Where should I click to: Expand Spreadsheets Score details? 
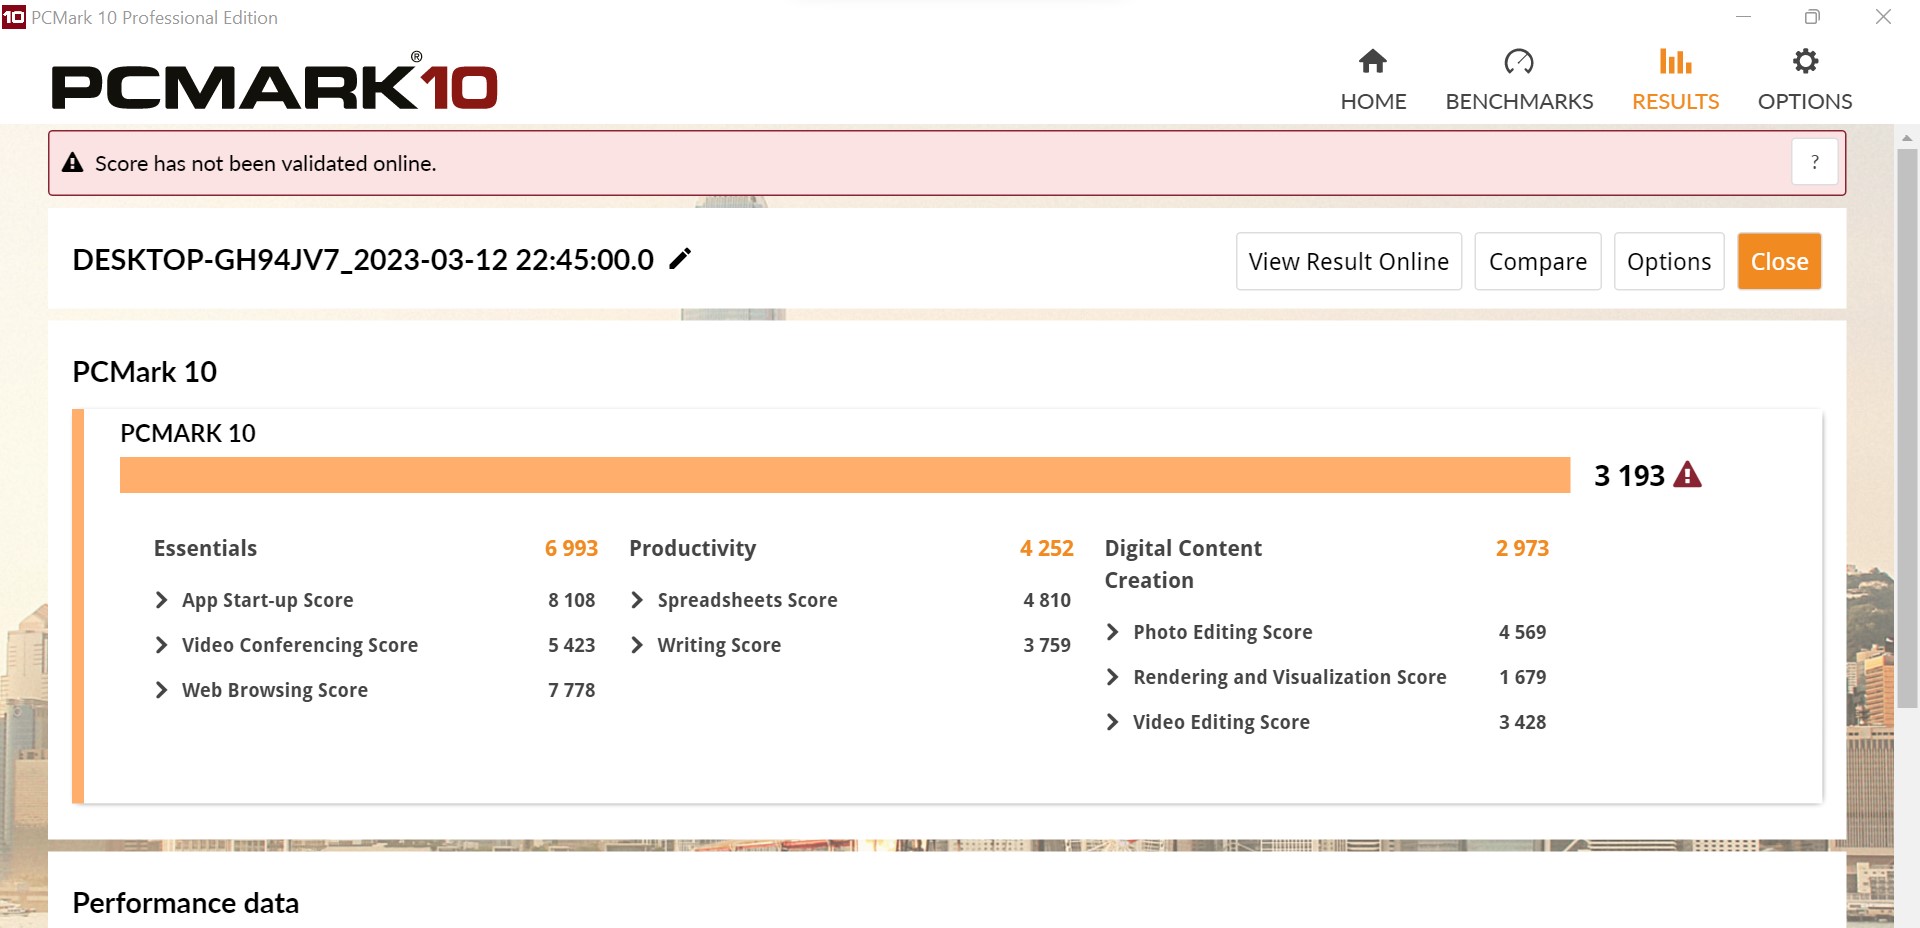click(x=637, y=600)
